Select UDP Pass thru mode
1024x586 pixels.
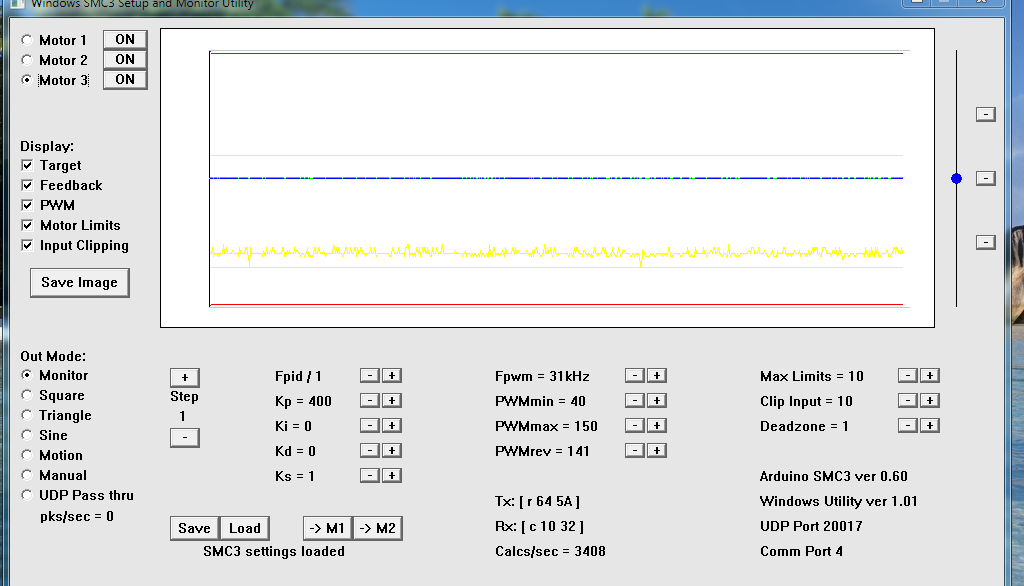click(x=27, y=495)
